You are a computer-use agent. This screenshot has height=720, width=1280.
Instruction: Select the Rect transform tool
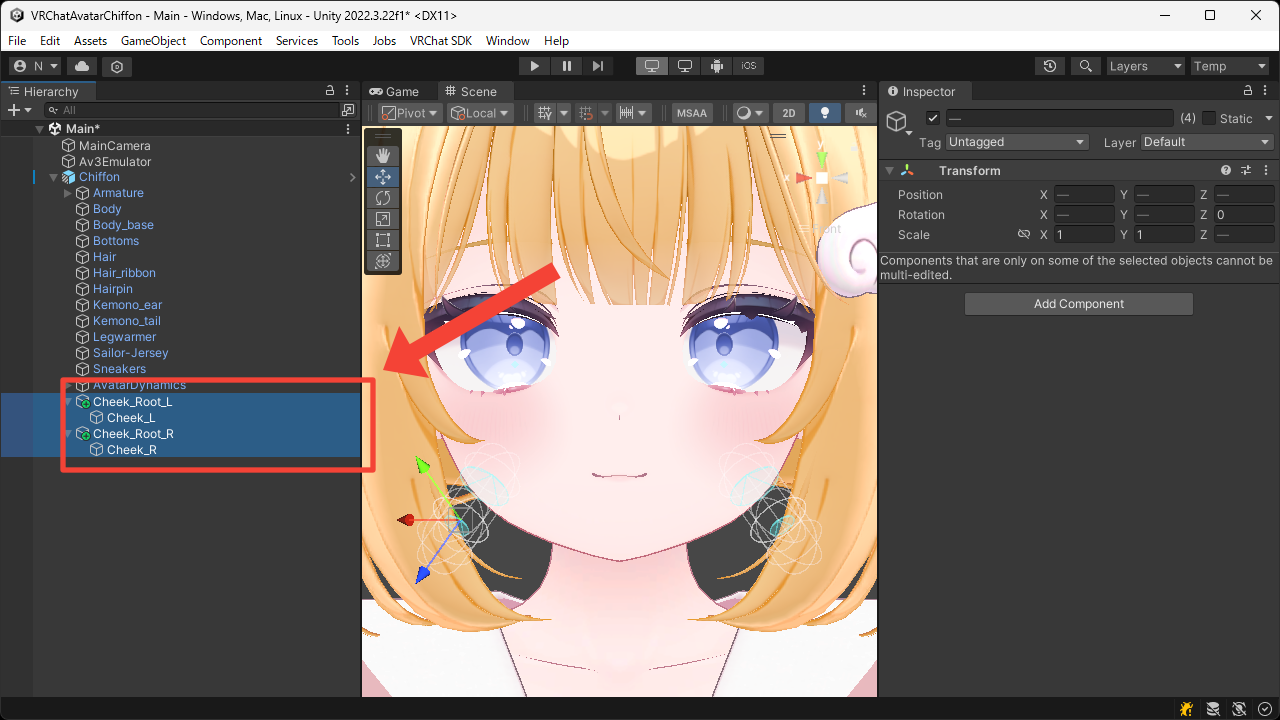click(382, 240)
